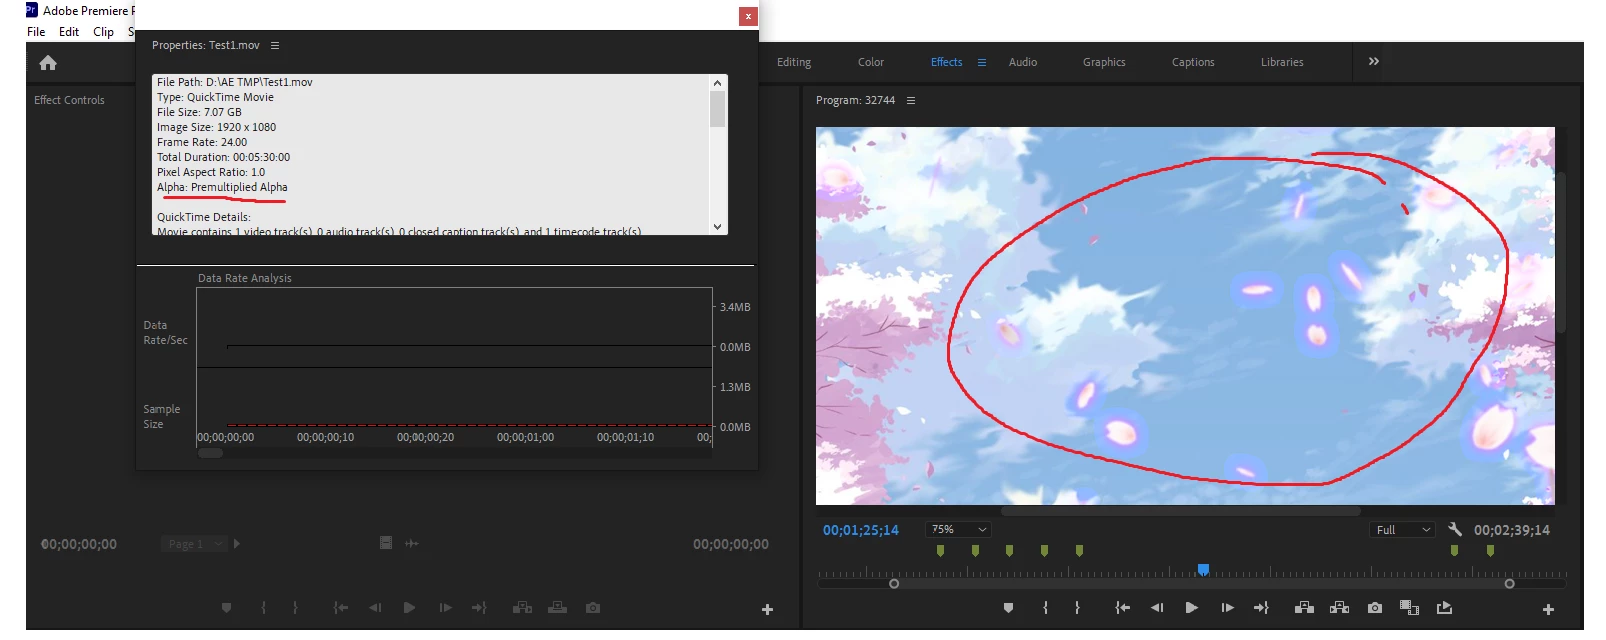Select the Effect Controls panel tab

tap(69, 100)
